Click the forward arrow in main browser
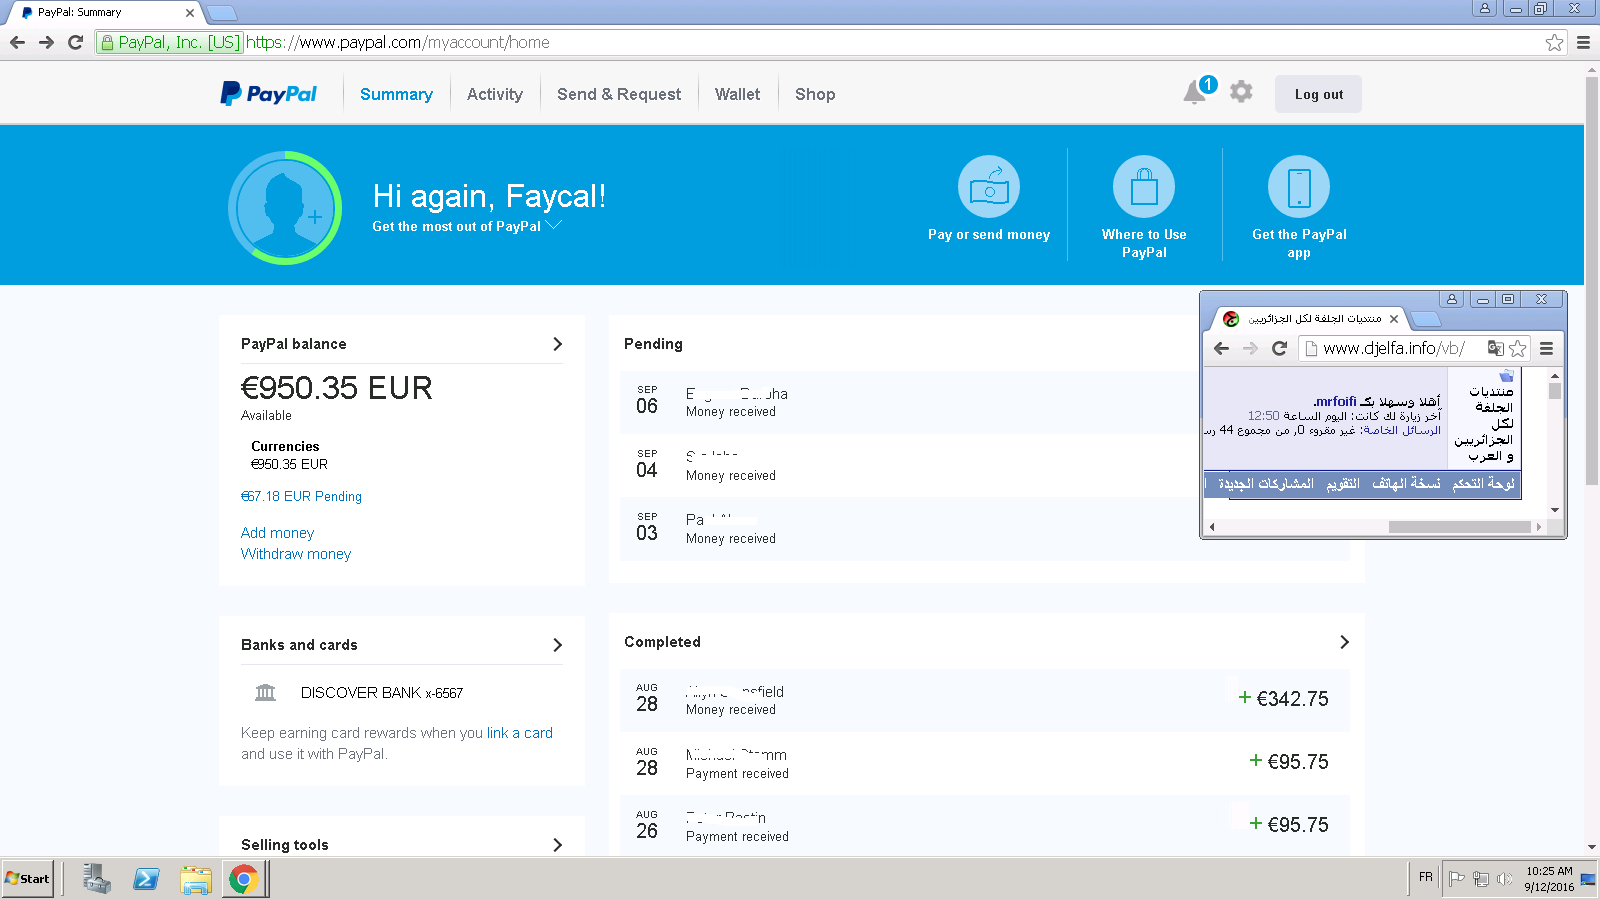1600x900 pixels. click(46, 42)
